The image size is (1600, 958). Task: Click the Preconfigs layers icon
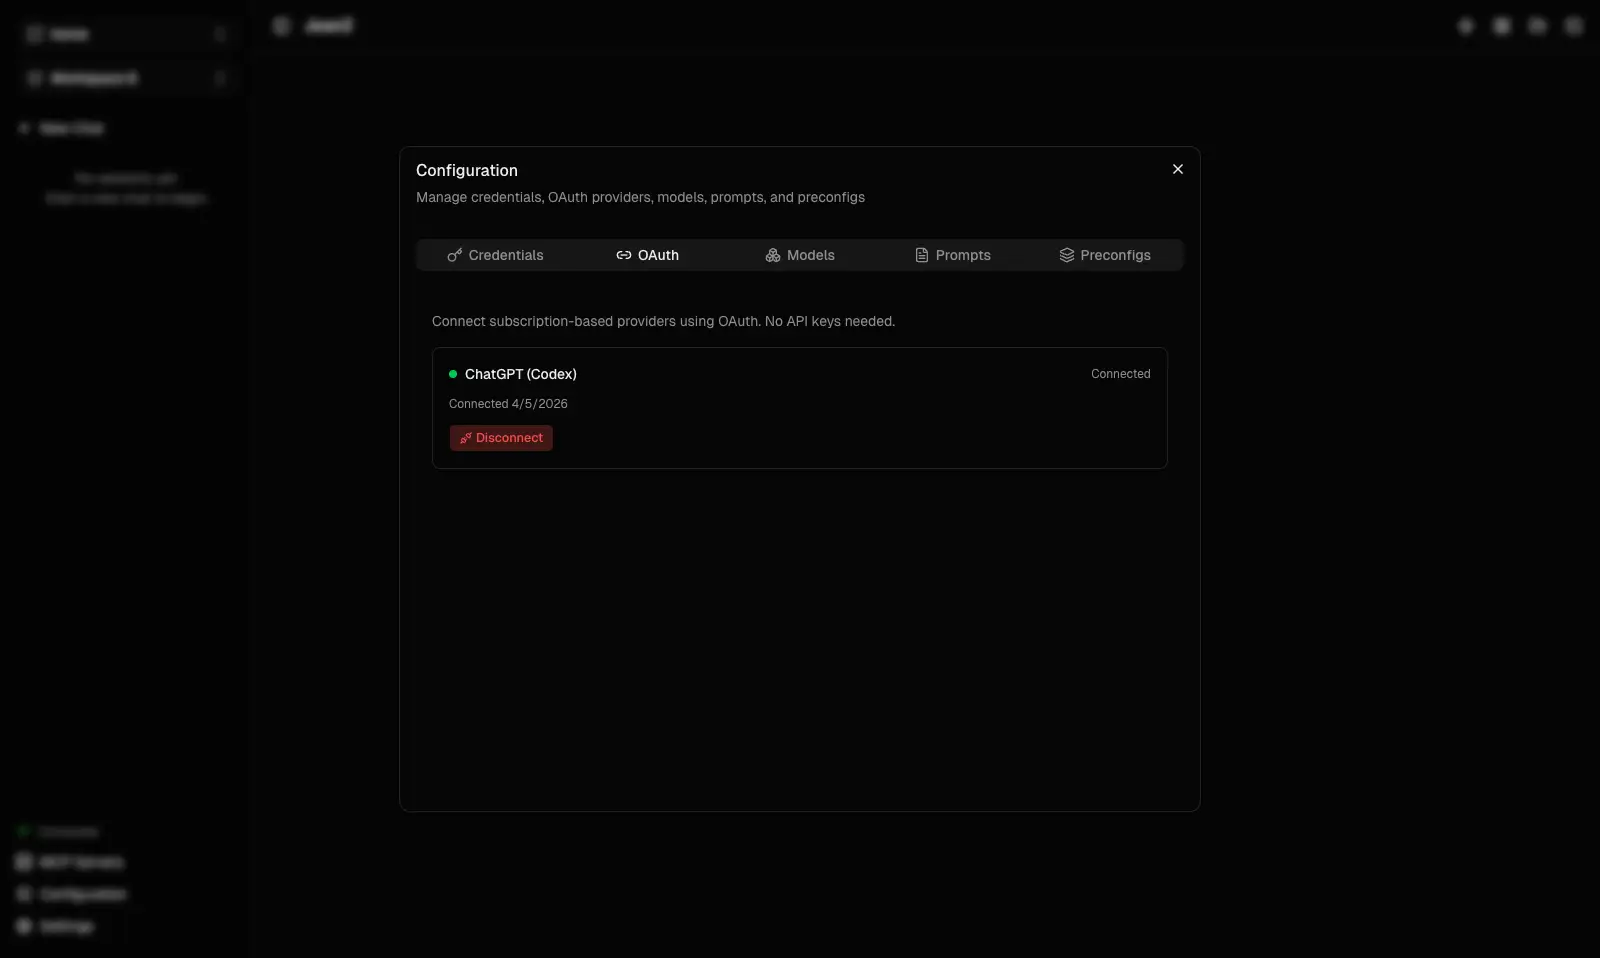[x=1067, y=255]
